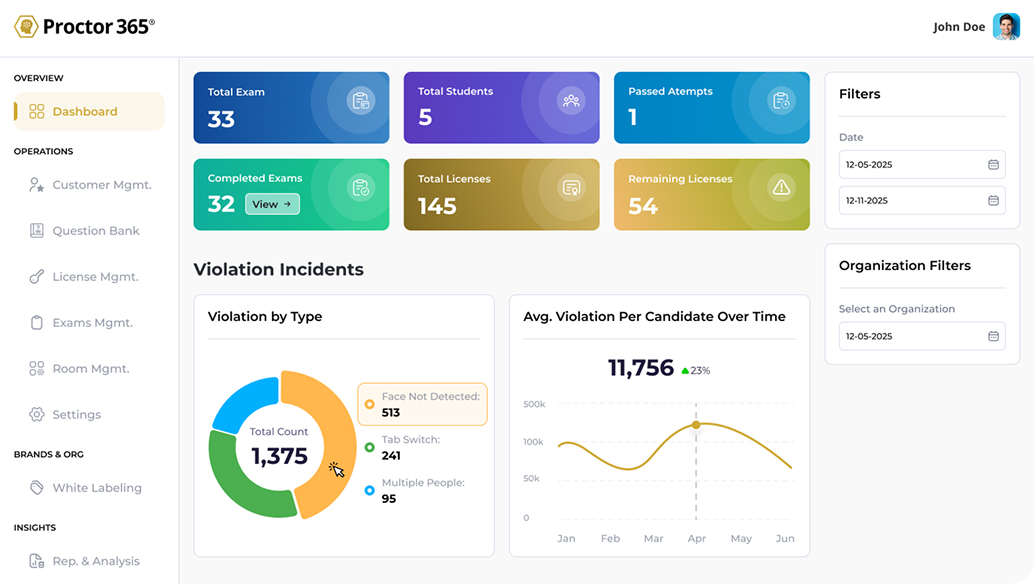Click the end date field 12-11-2025
Image resolution: width=1034 pixels, height=584 pixels.
922,200
